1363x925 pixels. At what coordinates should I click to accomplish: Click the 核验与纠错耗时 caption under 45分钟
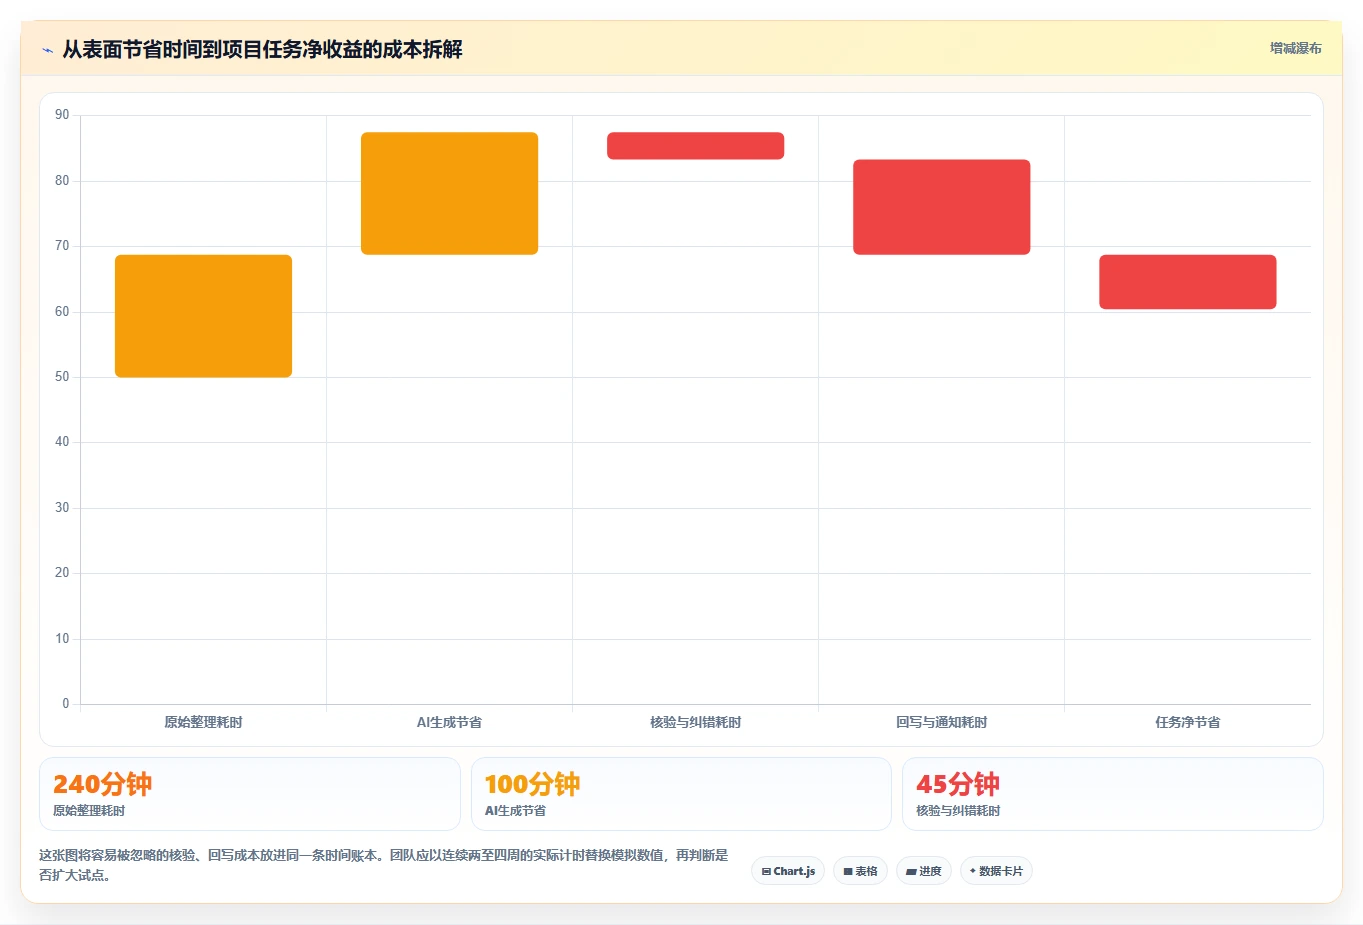[x=958, y=811]
